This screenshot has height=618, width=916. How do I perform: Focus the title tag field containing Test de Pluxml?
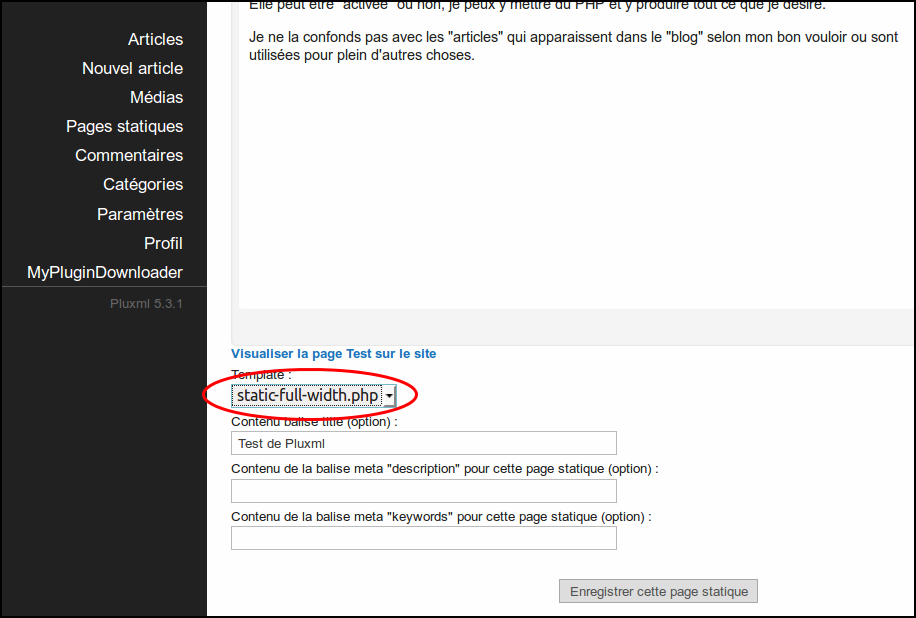(423, 444)
